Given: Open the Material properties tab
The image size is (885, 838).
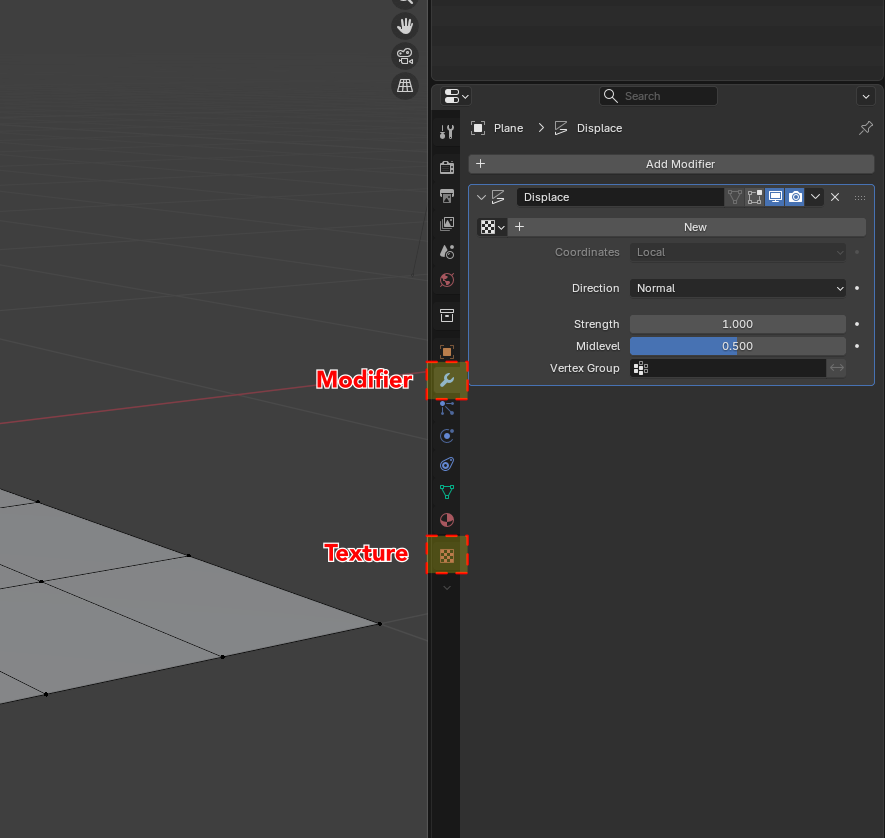Looking at the screenshot, I should (x=446, y=520).
